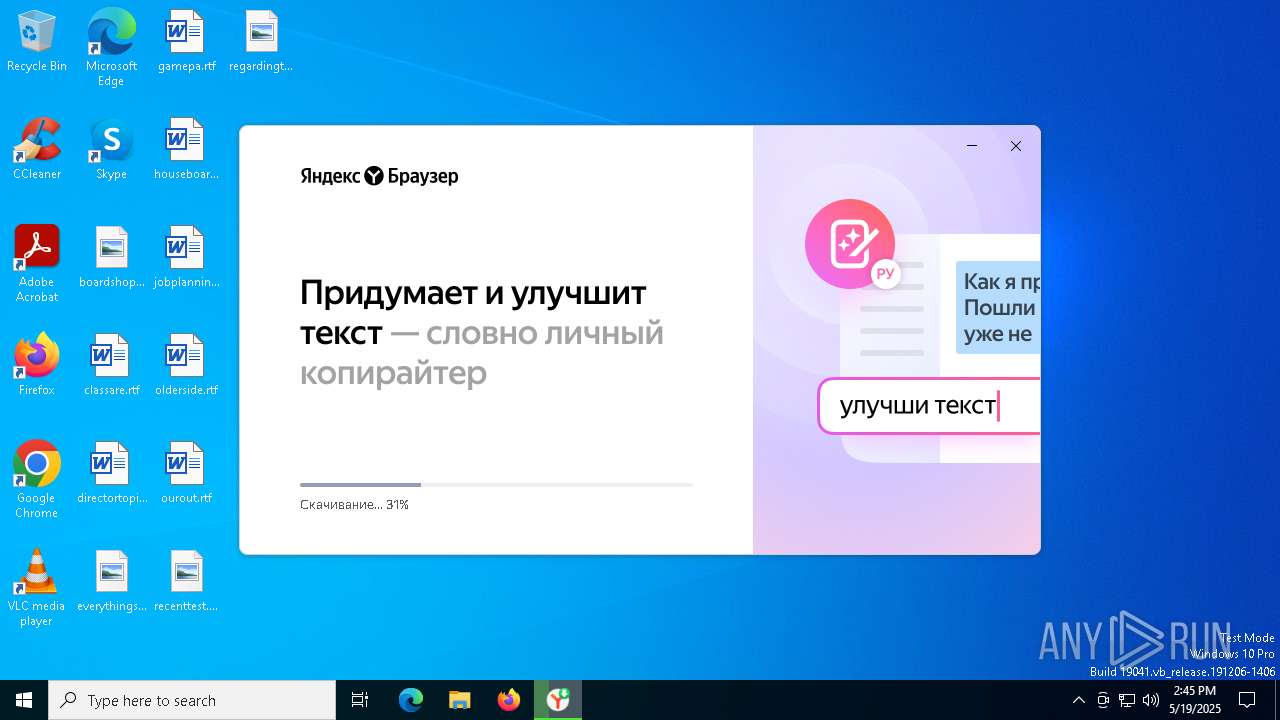
Task: Select the regardingt... image file icon
Action: tap(260, 41)
